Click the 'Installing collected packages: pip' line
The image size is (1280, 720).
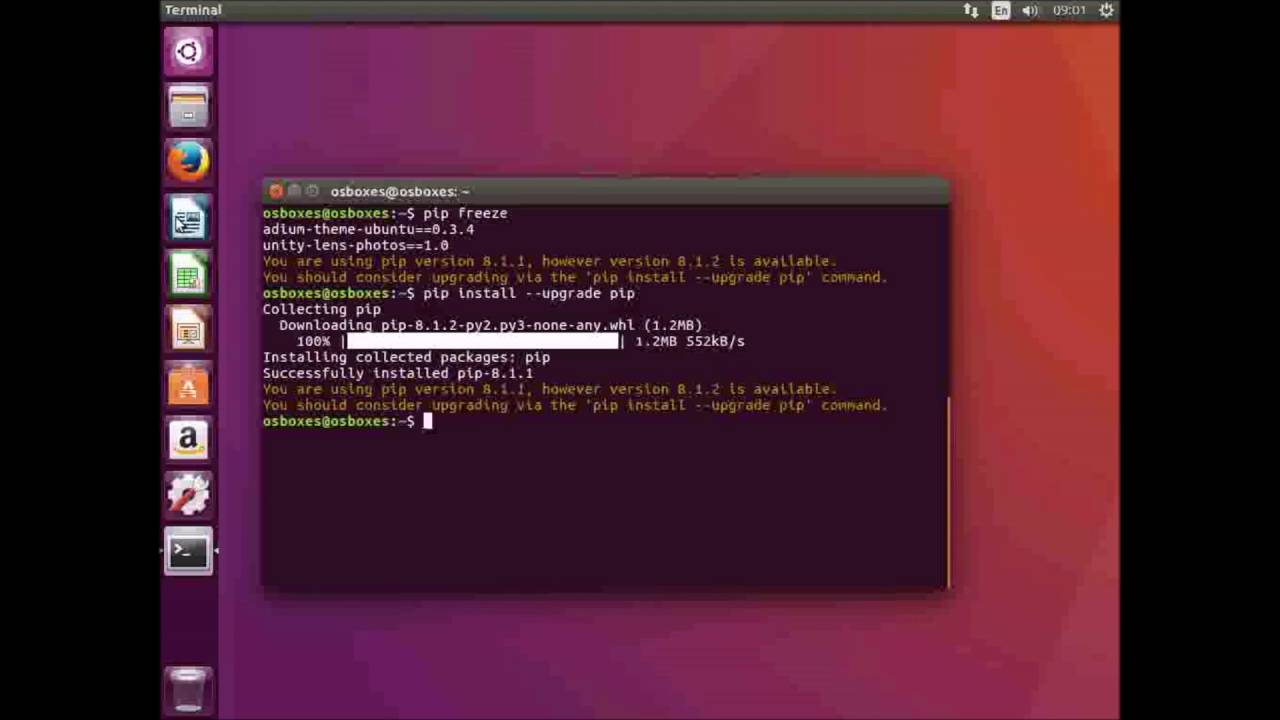click(x=406, y=357)
